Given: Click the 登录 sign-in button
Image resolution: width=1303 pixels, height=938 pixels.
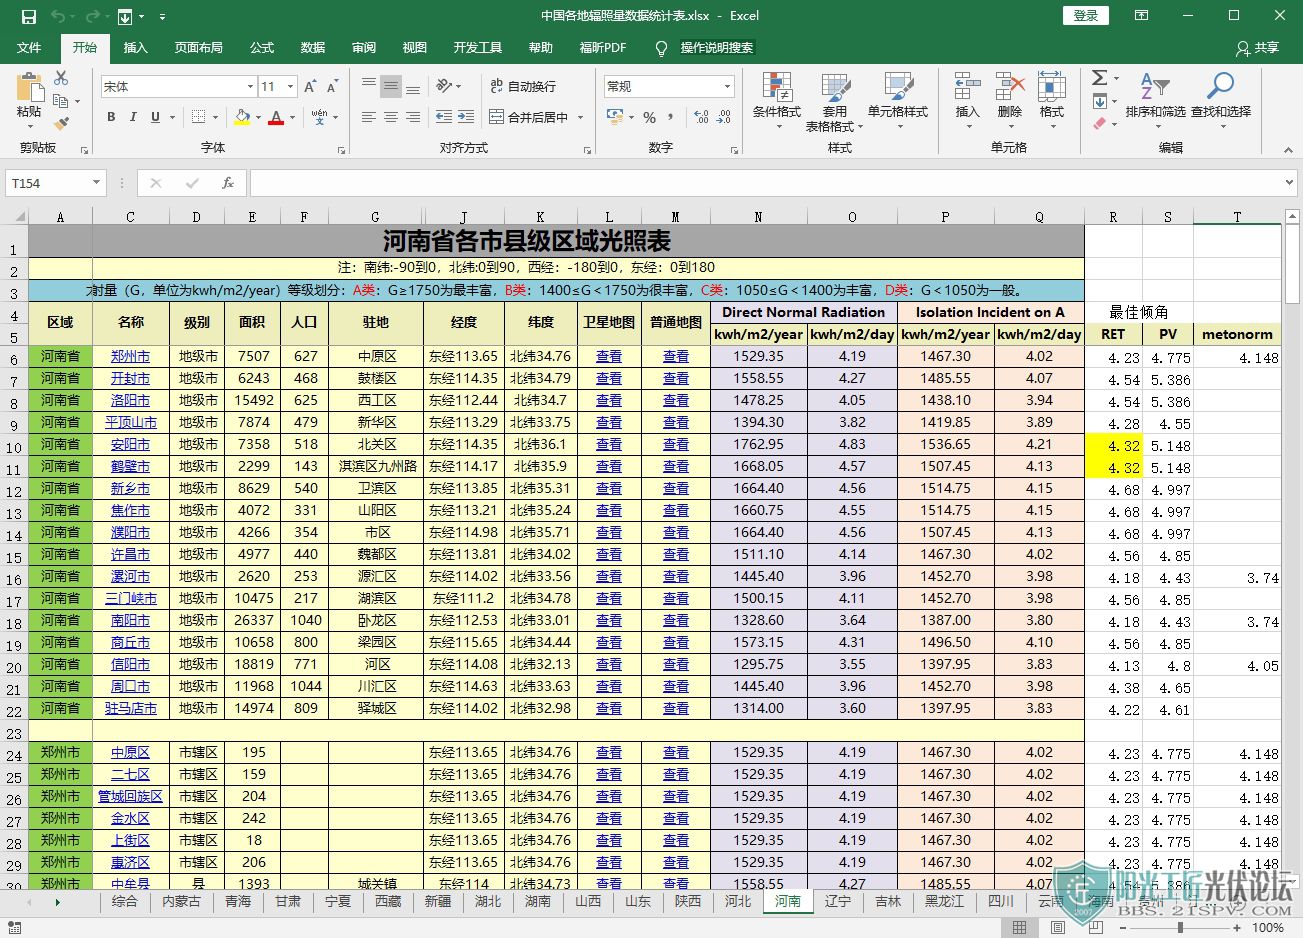Looking at the screenshot, I should 1086,15.
